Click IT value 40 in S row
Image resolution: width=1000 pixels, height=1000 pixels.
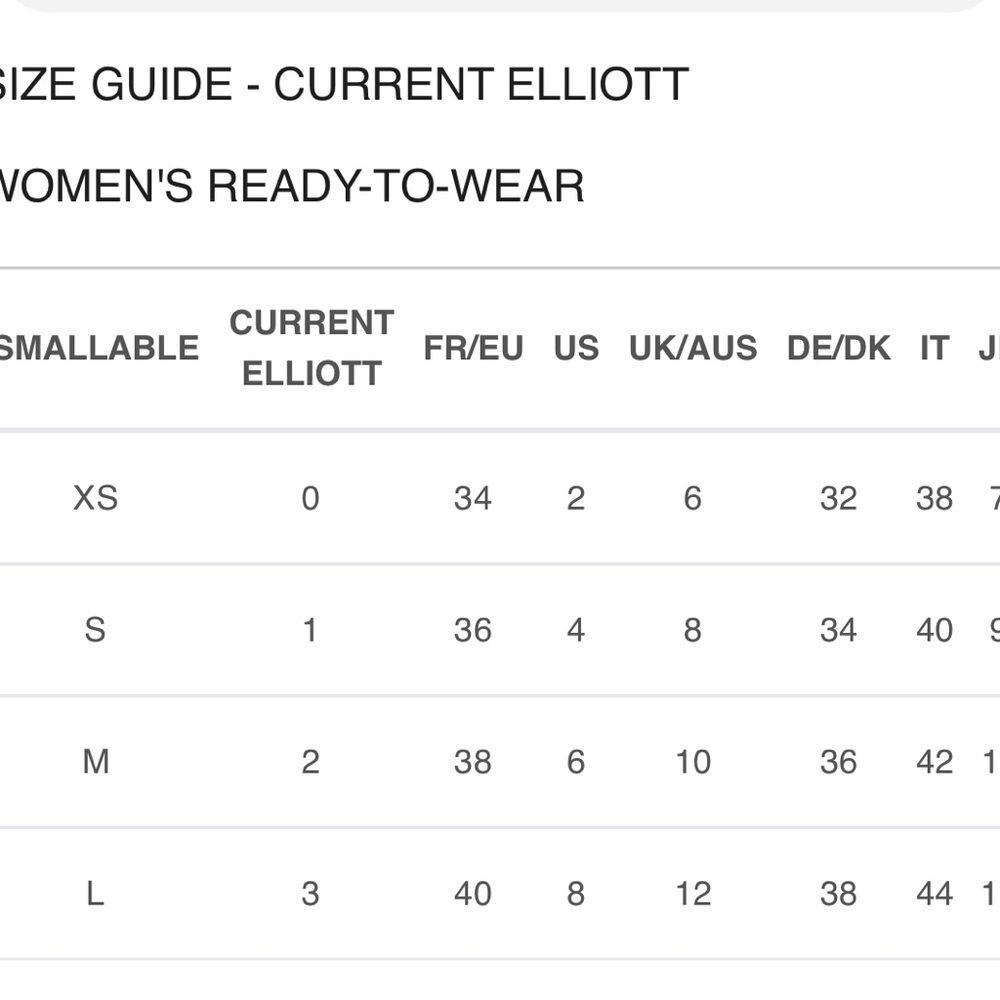click(x=934, y=630)
